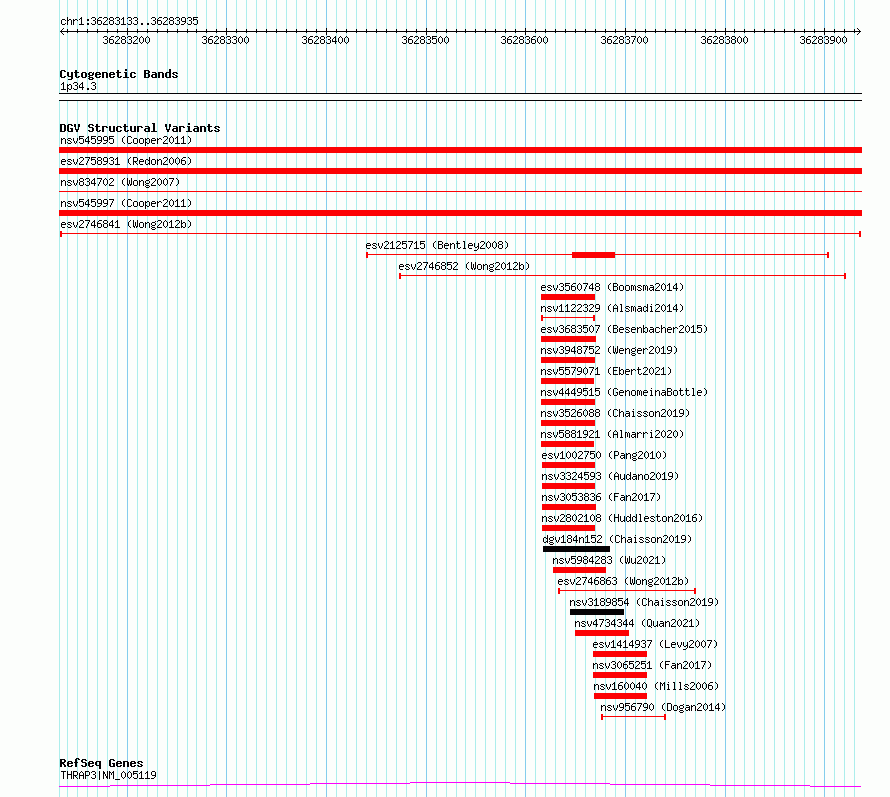Select nsv1122329 (Alsmadi2014) variant
Viewport: 890px width, 797px height.
[x=612, y=308]
